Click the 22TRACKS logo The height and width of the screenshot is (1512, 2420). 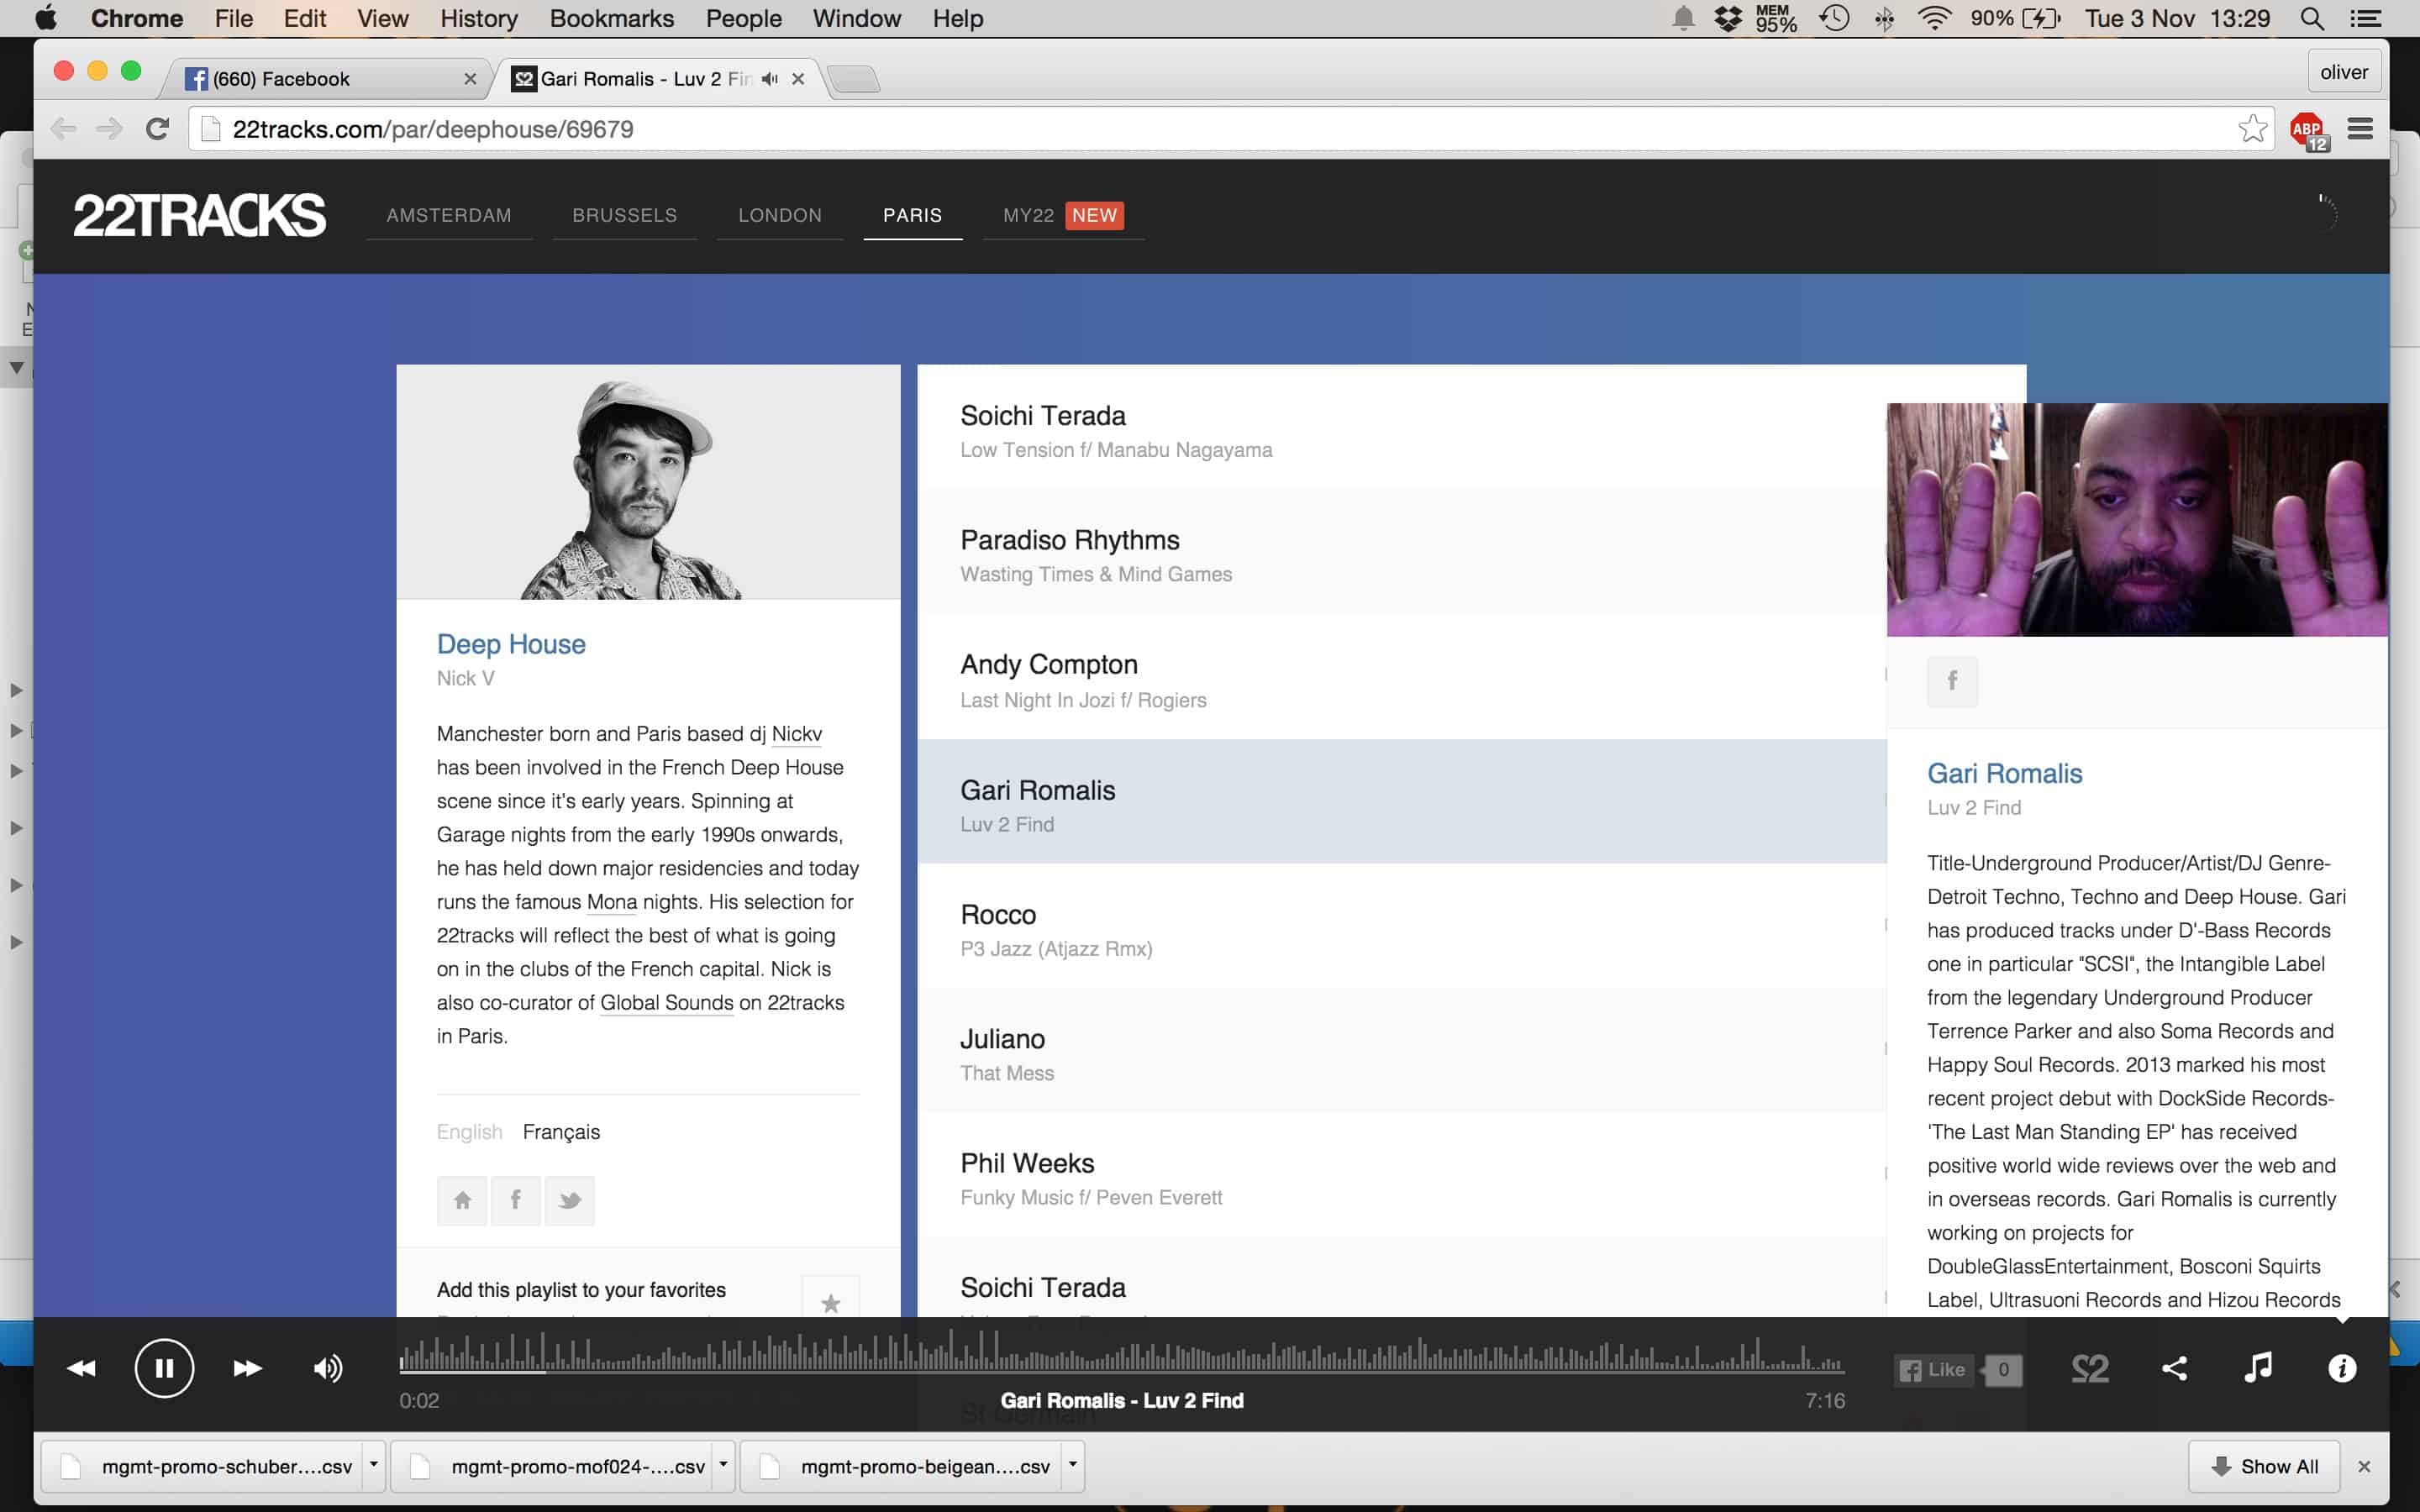[x=199, y=215]
